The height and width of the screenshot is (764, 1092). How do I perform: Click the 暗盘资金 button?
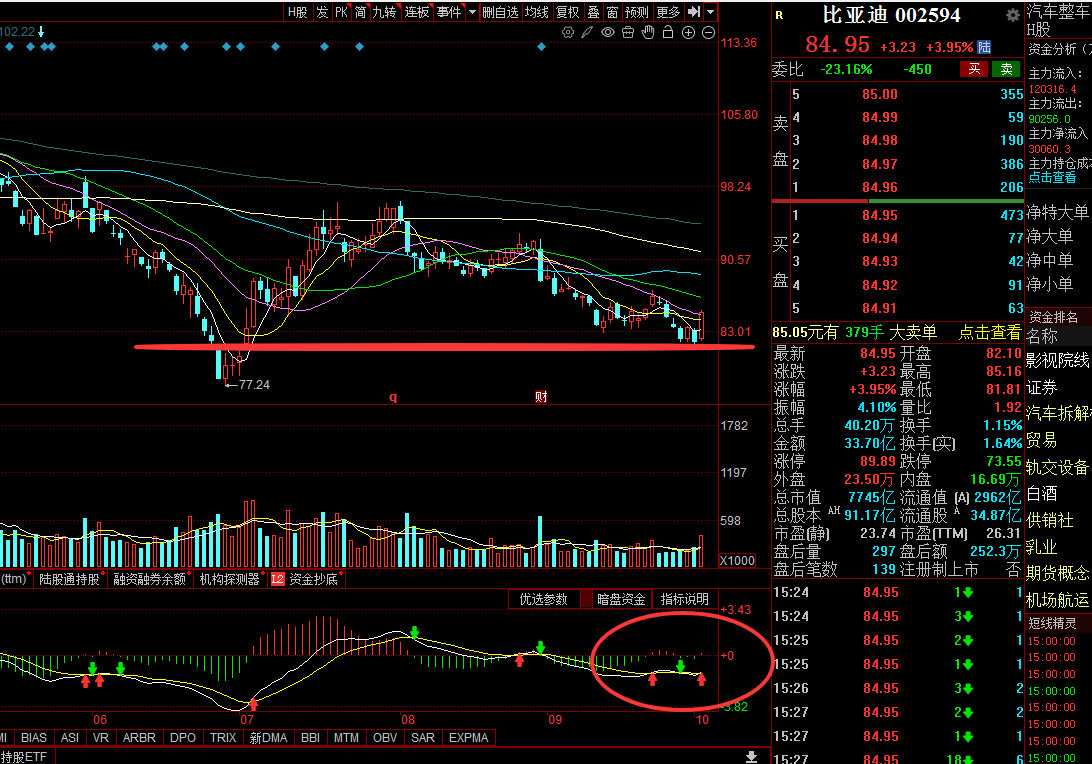pos(621,599)
